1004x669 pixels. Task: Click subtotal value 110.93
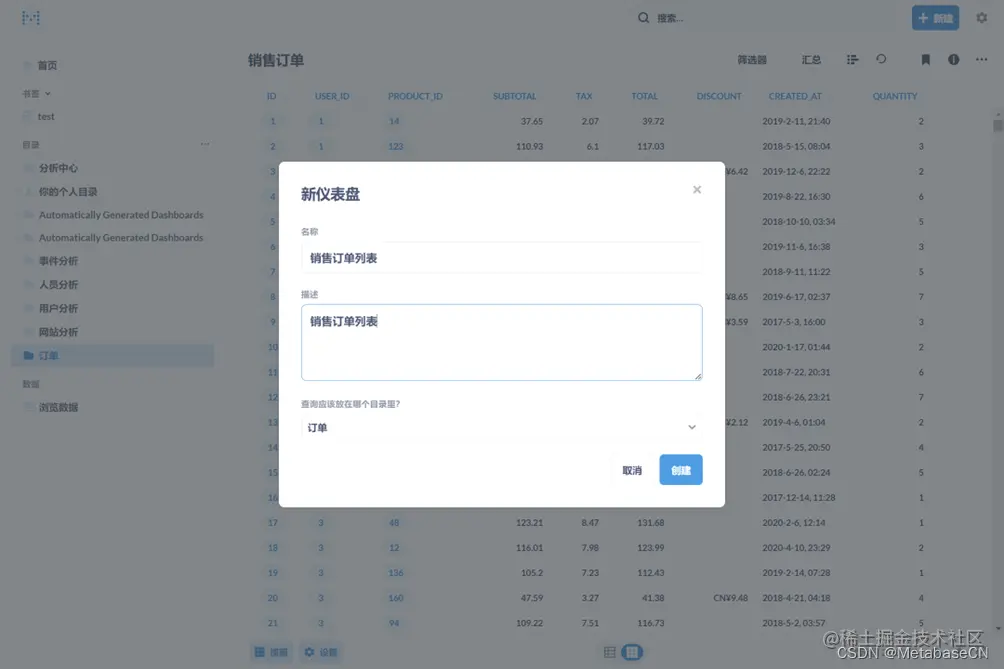click(530, 146)
